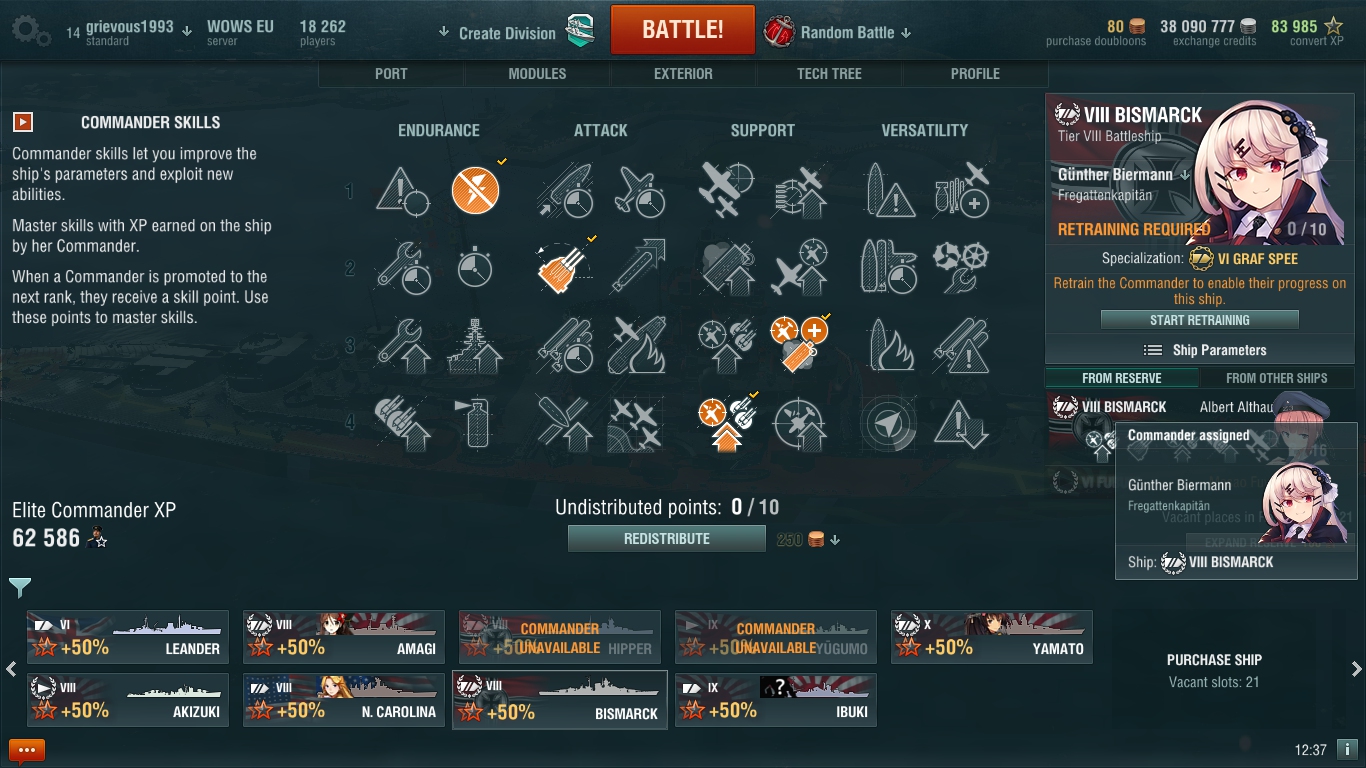
Task: Click the Create Division ship icon
Action: (x=580, y=31)
